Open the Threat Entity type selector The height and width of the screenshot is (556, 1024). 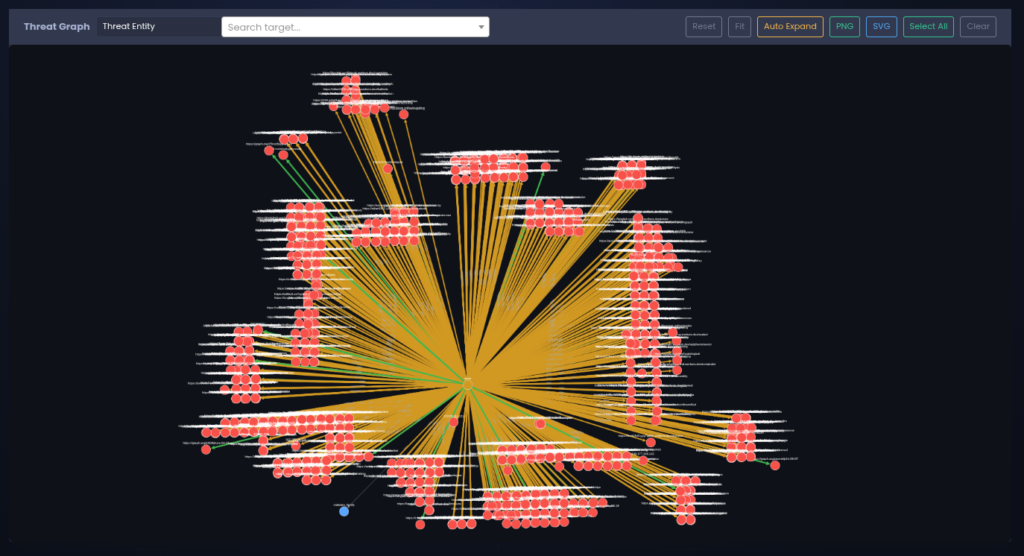coord(157,27)
